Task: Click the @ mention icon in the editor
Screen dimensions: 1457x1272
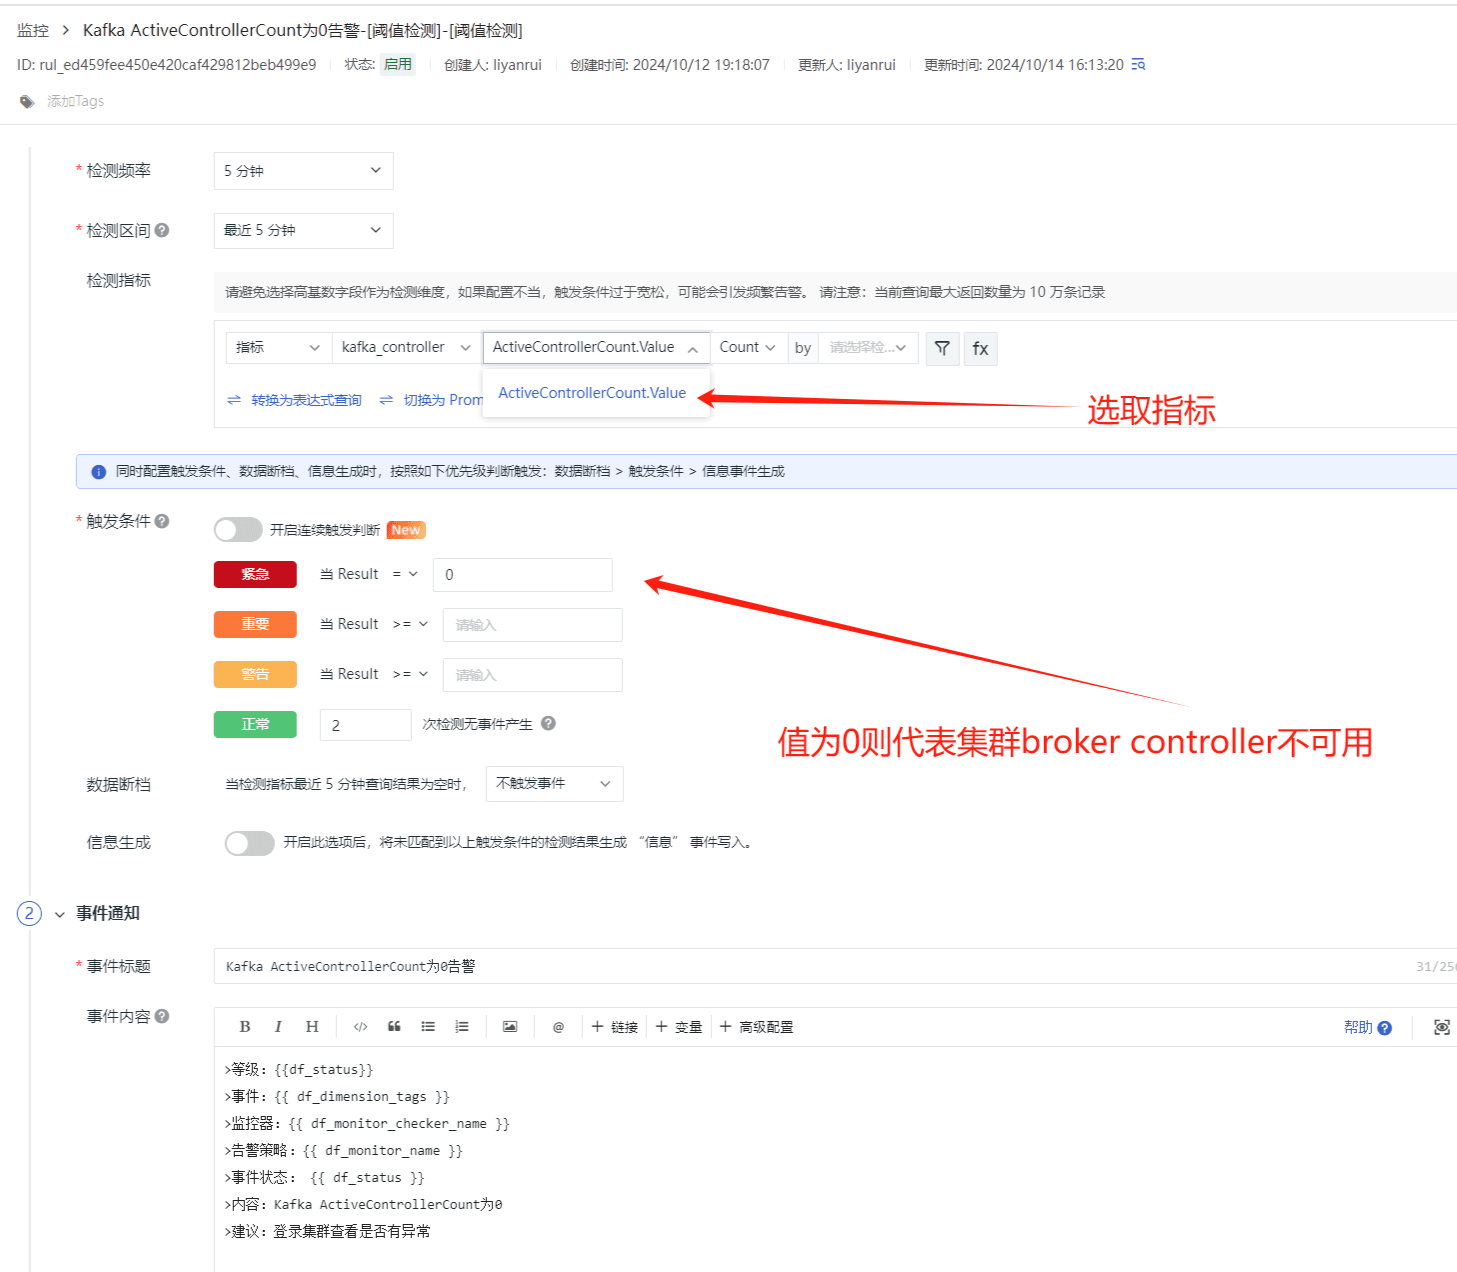Action: (558, 1027)
